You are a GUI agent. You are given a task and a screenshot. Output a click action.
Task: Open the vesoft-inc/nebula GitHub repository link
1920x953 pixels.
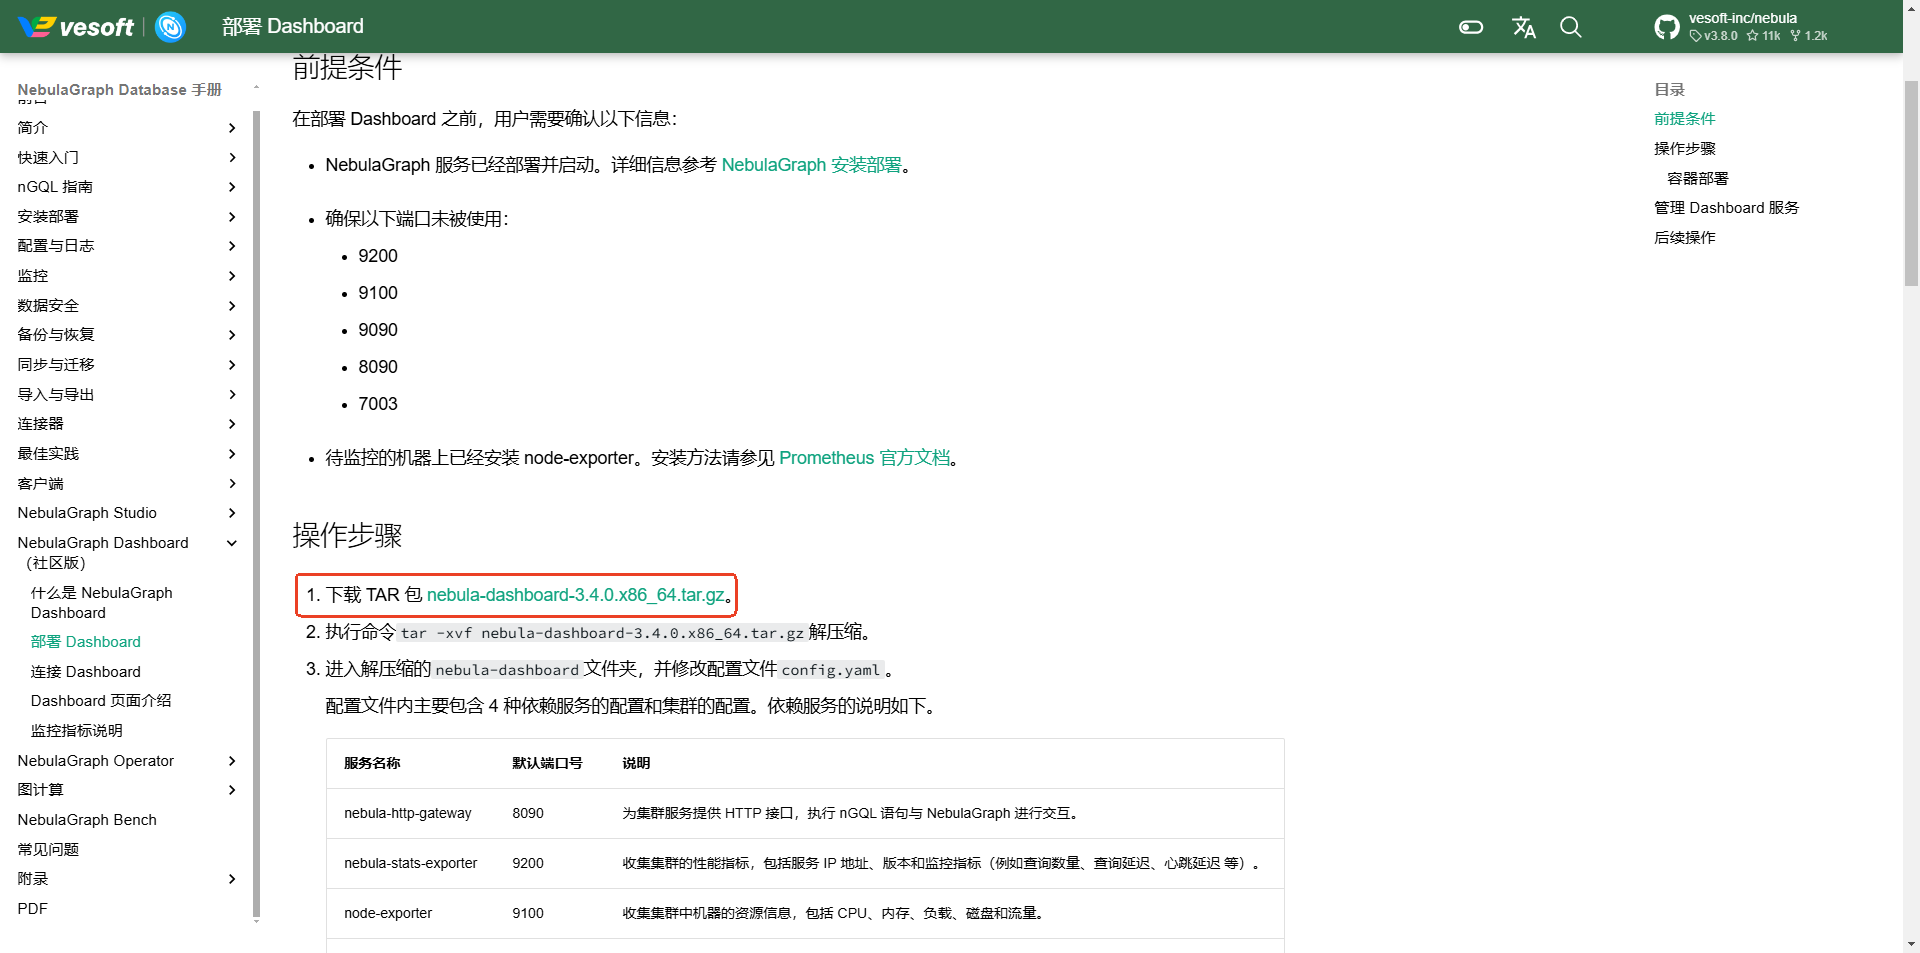coord(1741,27)
